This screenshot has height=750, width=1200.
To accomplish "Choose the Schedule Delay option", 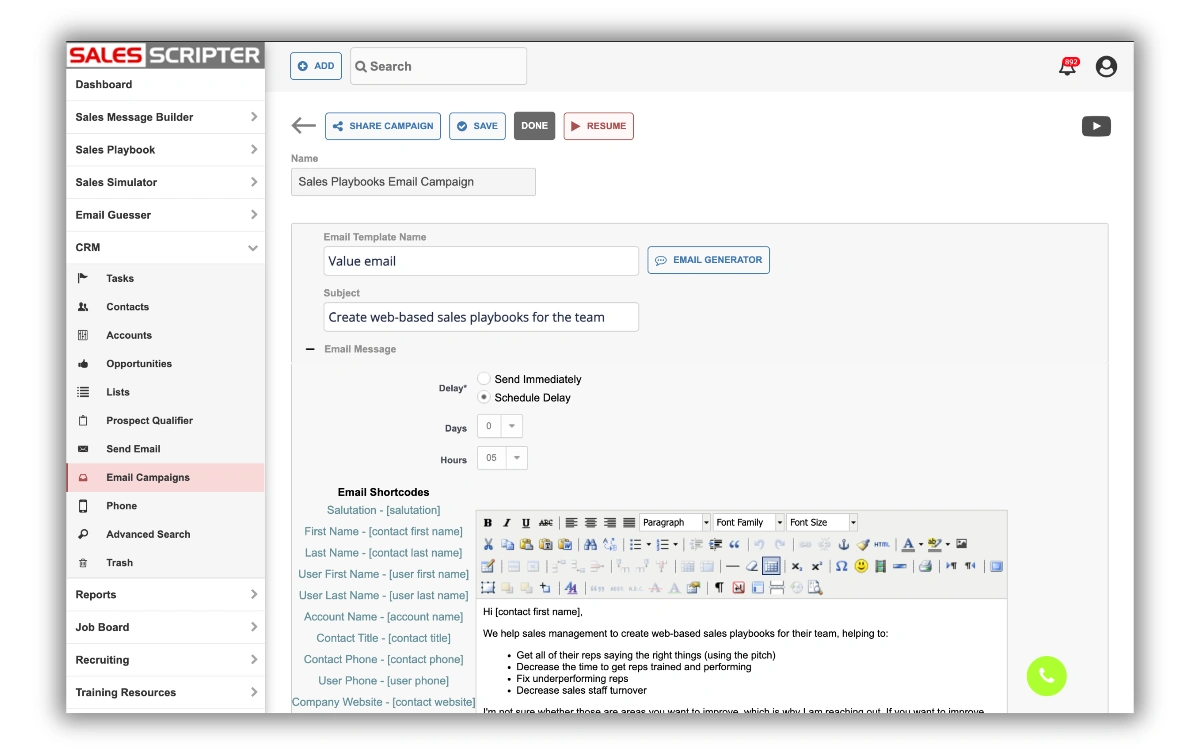I will tap(483, 397).
